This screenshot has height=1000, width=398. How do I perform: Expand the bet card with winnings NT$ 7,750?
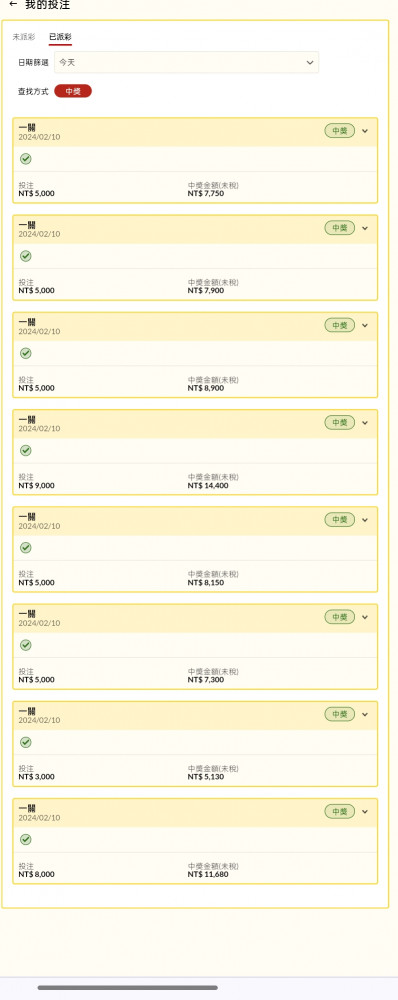coord(365,131)
